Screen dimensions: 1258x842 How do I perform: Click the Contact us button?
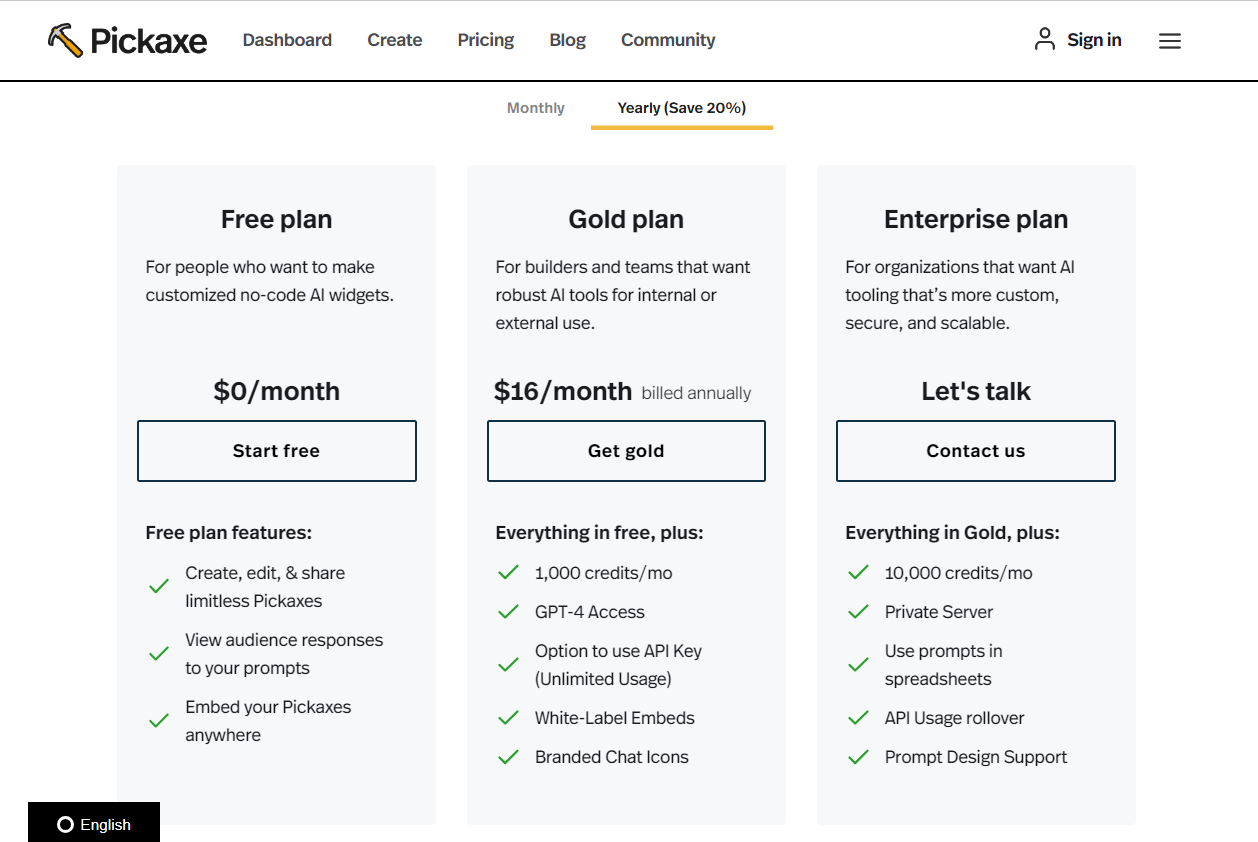(976, 451)
